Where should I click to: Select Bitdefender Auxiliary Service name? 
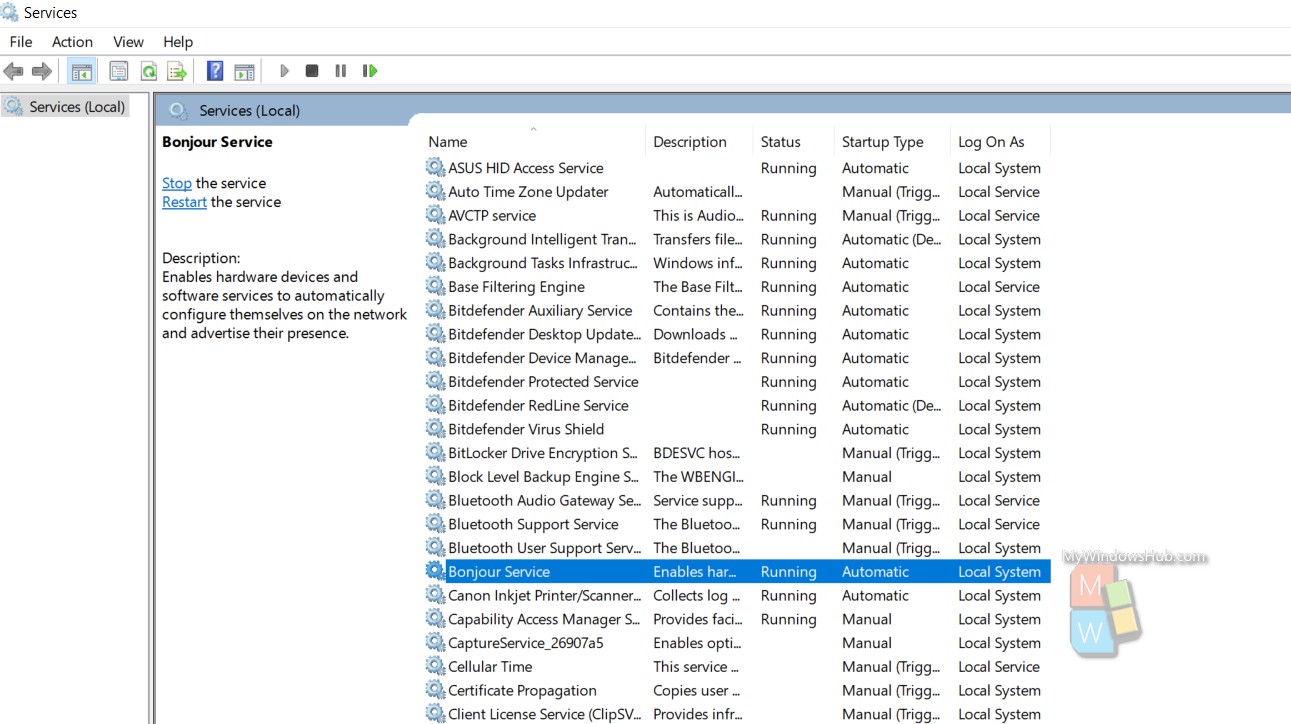tap(540, 310)
